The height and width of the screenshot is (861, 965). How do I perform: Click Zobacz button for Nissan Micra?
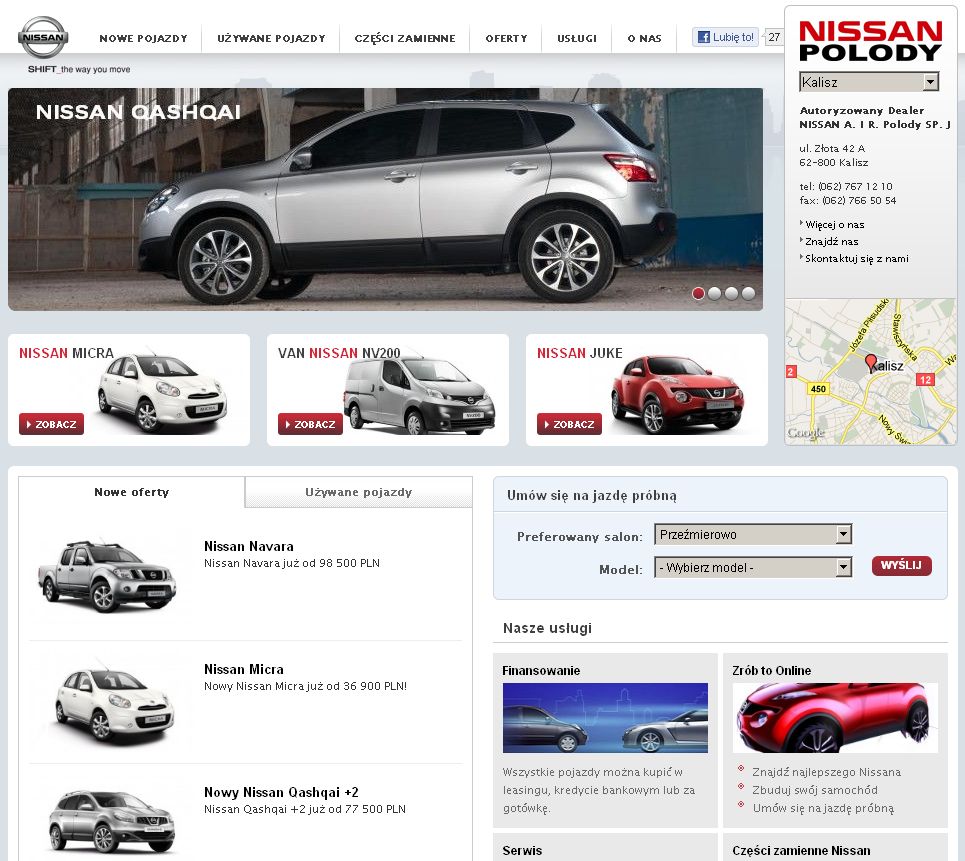(51, 424)
